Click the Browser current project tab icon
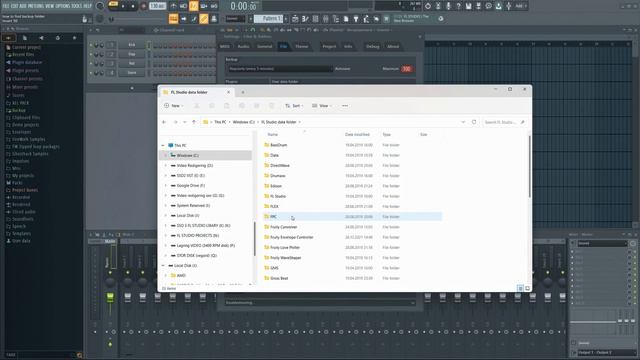The image size is (640, 360). pos(25,38)
